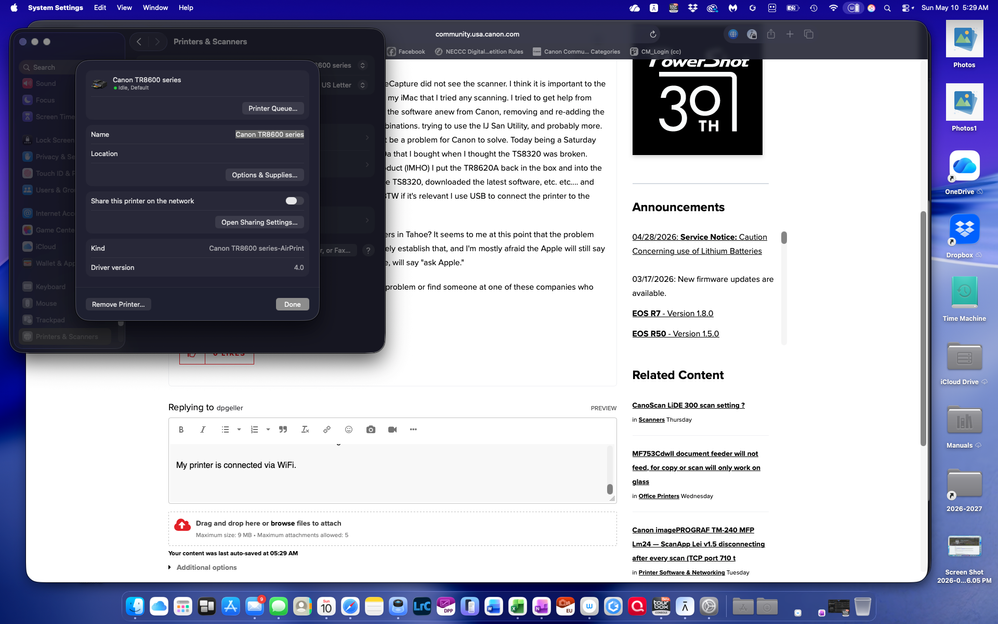The height and width of the screenshot is (624, 998).
Task: Open the View menu
Action: tap(124, 8)
